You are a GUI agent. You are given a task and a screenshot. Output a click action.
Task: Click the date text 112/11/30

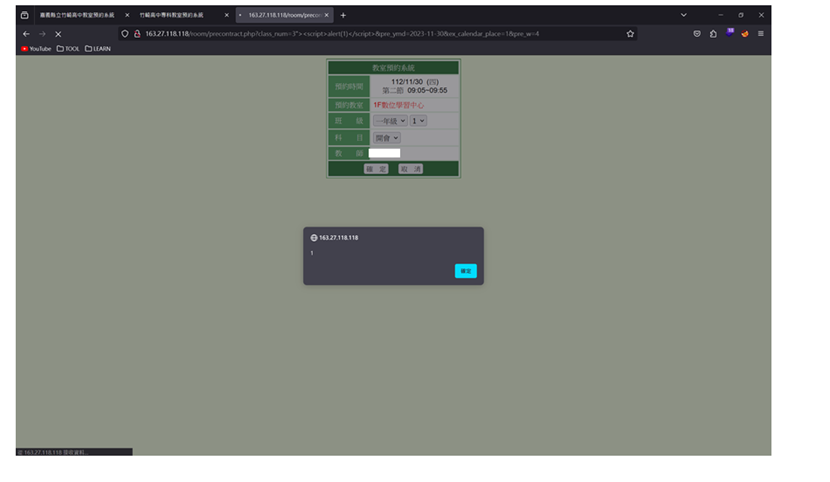(407, 82)
